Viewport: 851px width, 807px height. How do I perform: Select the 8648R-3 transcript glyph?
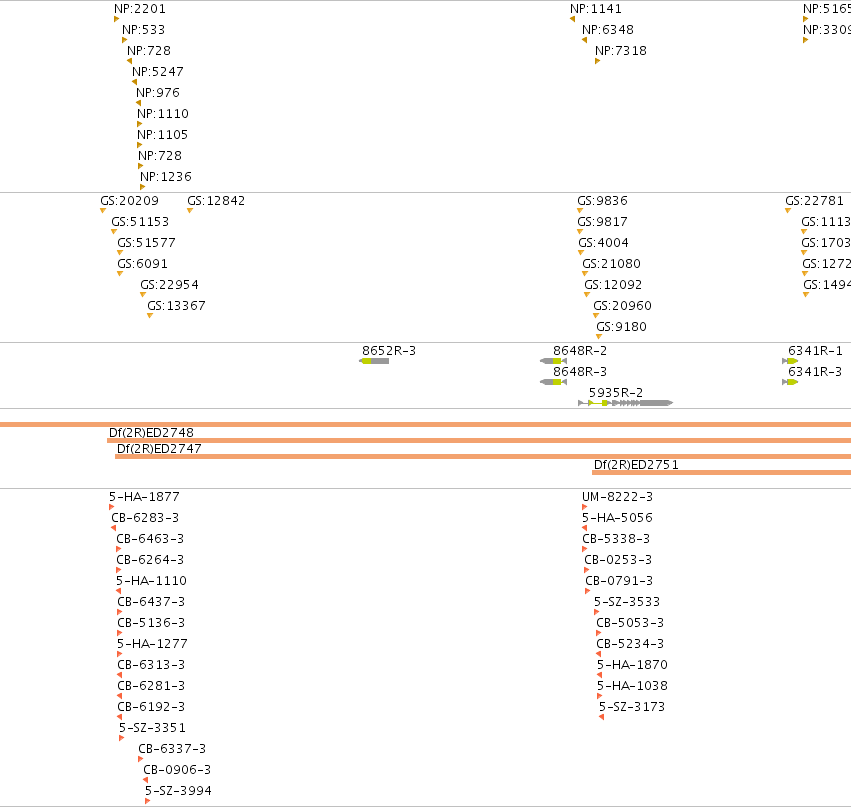(x=554, y=382)
